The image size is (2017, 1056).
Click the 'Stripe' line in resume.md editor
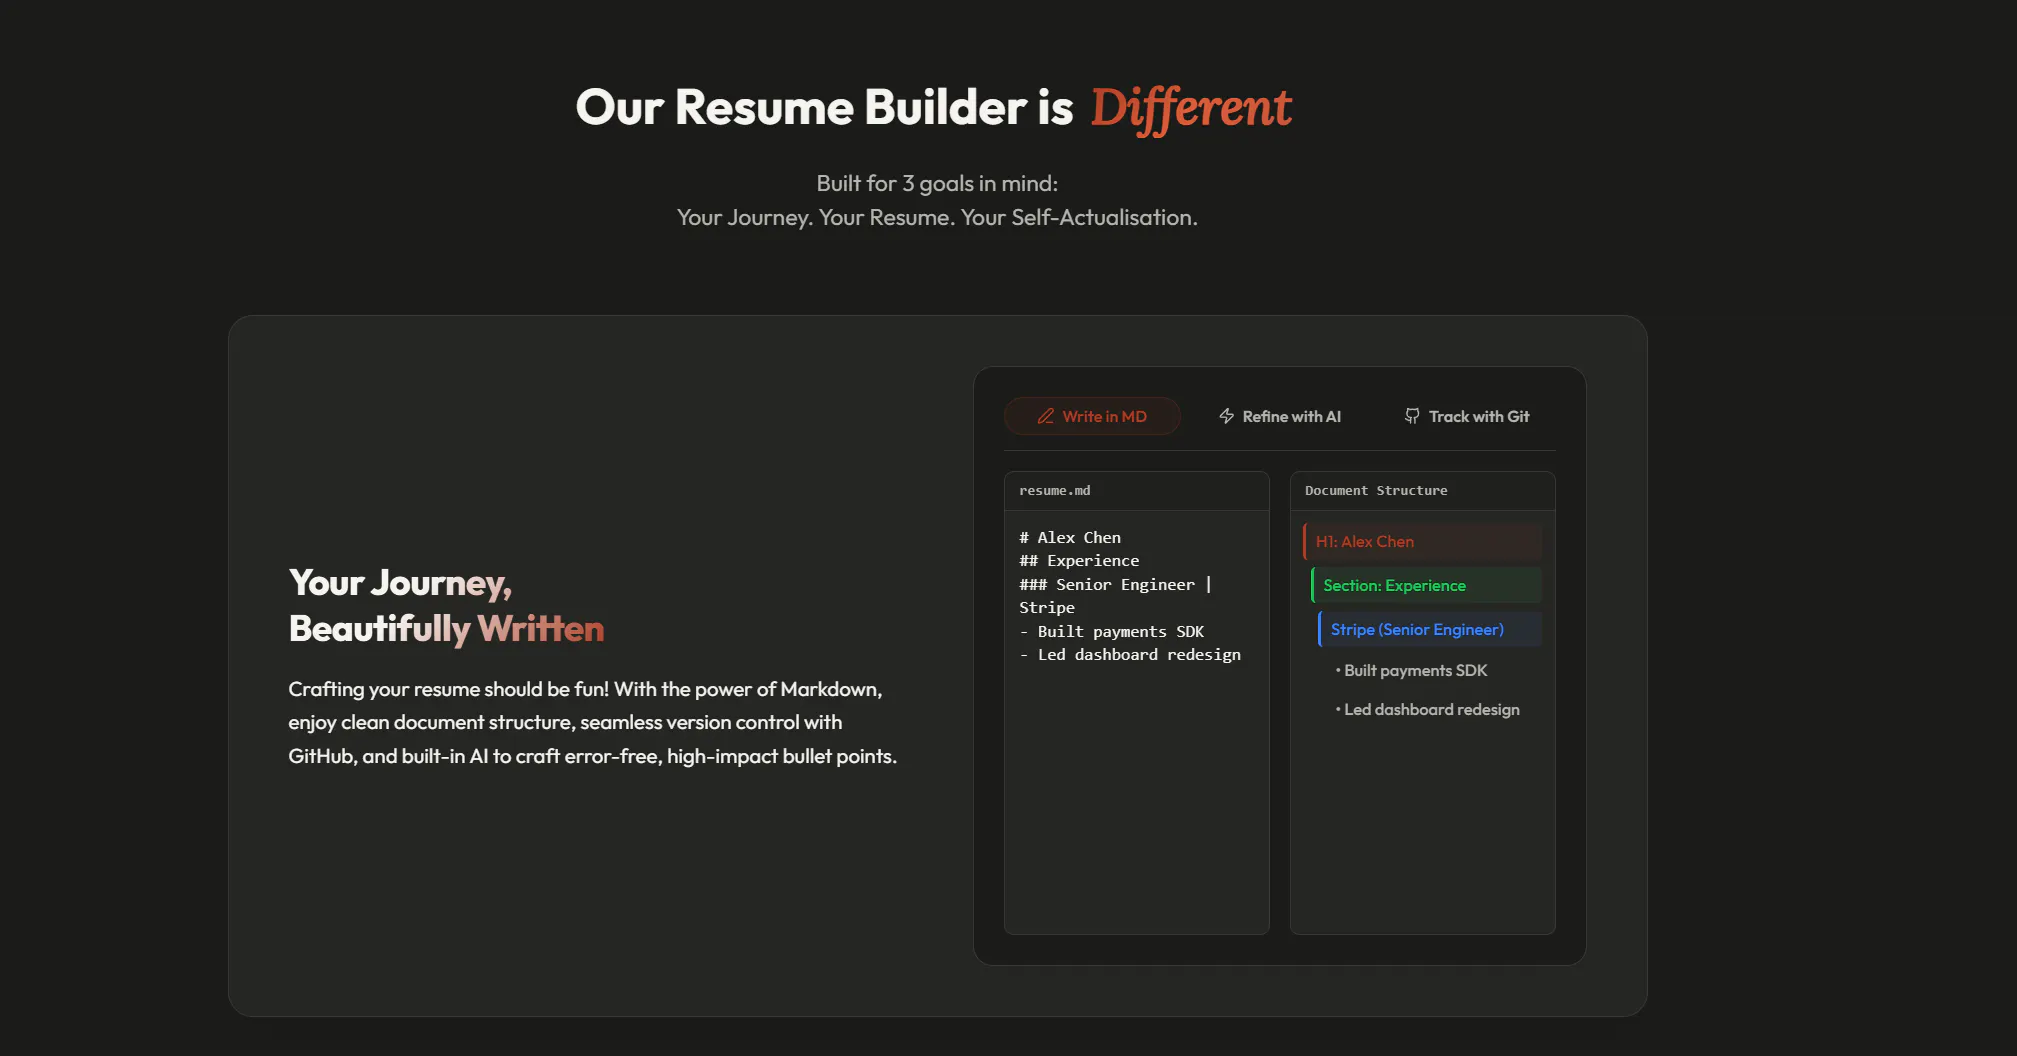[x=1047, y=608]
